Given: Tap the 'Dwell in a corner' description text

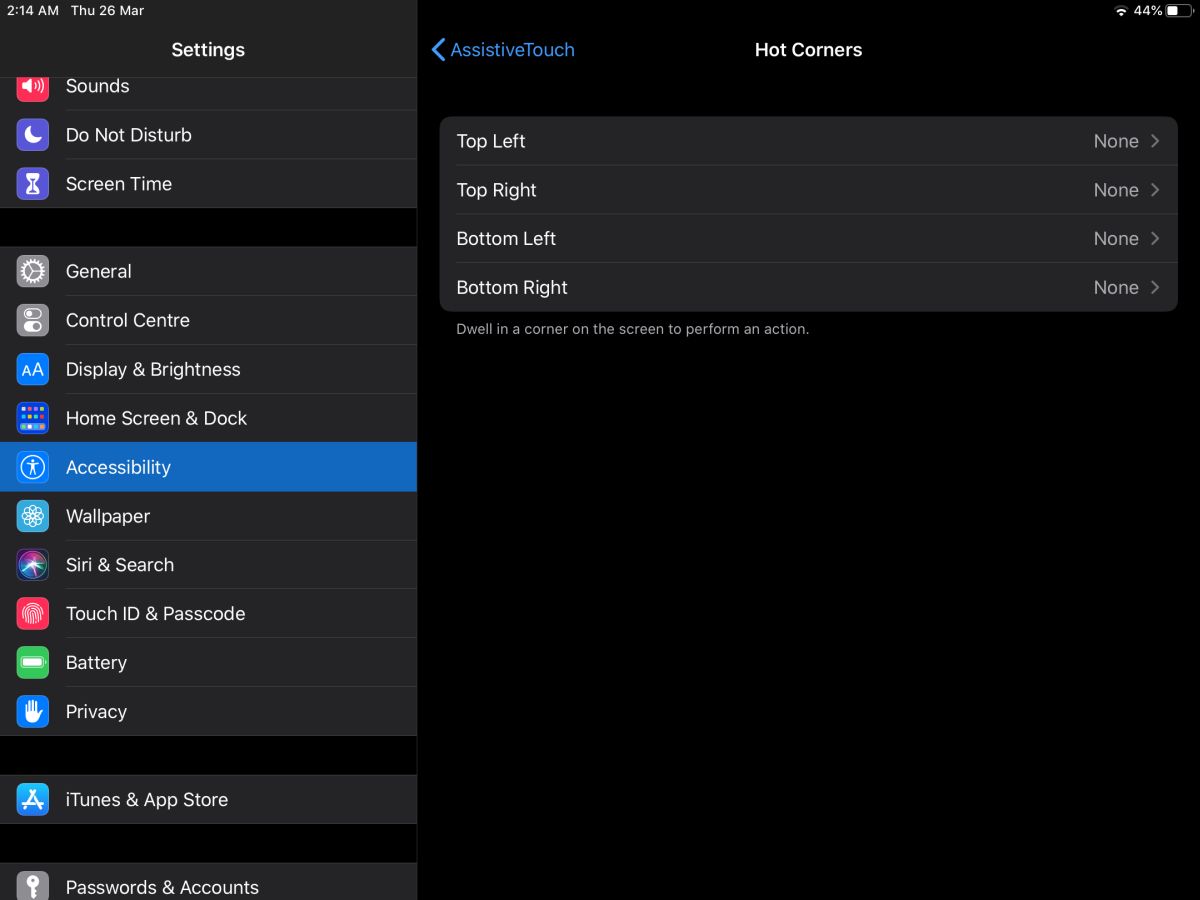Looking at the screenshot, I should (633, 329).
